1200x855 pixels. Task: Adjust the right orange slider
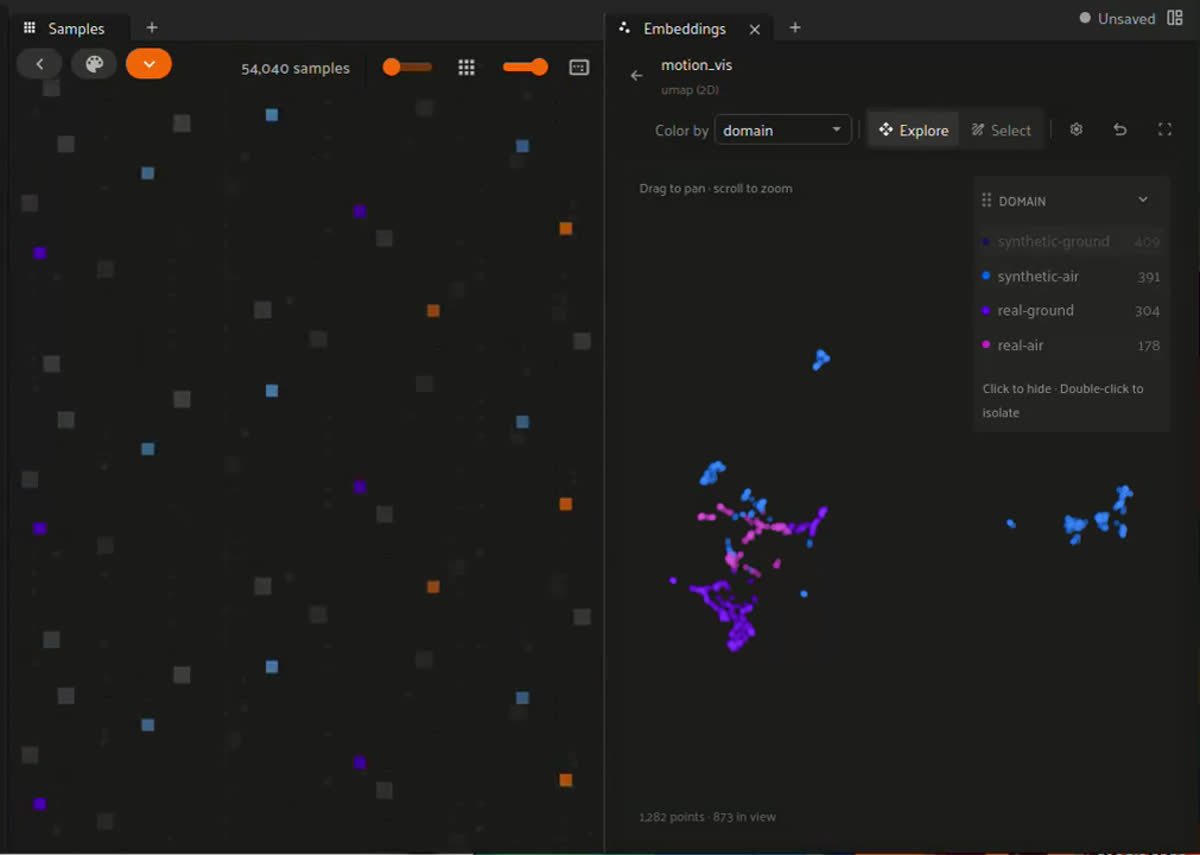coord(525,67)
